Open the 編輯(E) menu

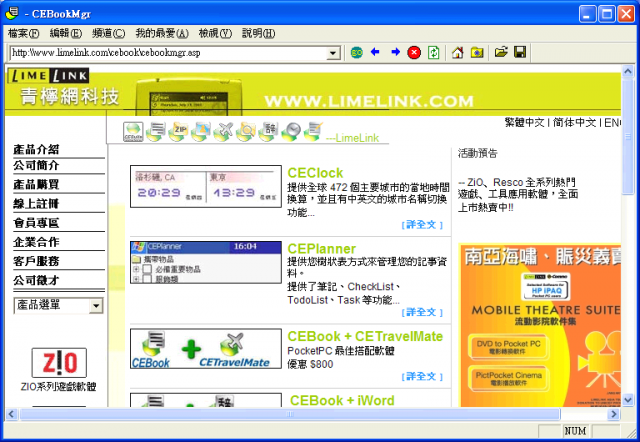tap(66, 33)
